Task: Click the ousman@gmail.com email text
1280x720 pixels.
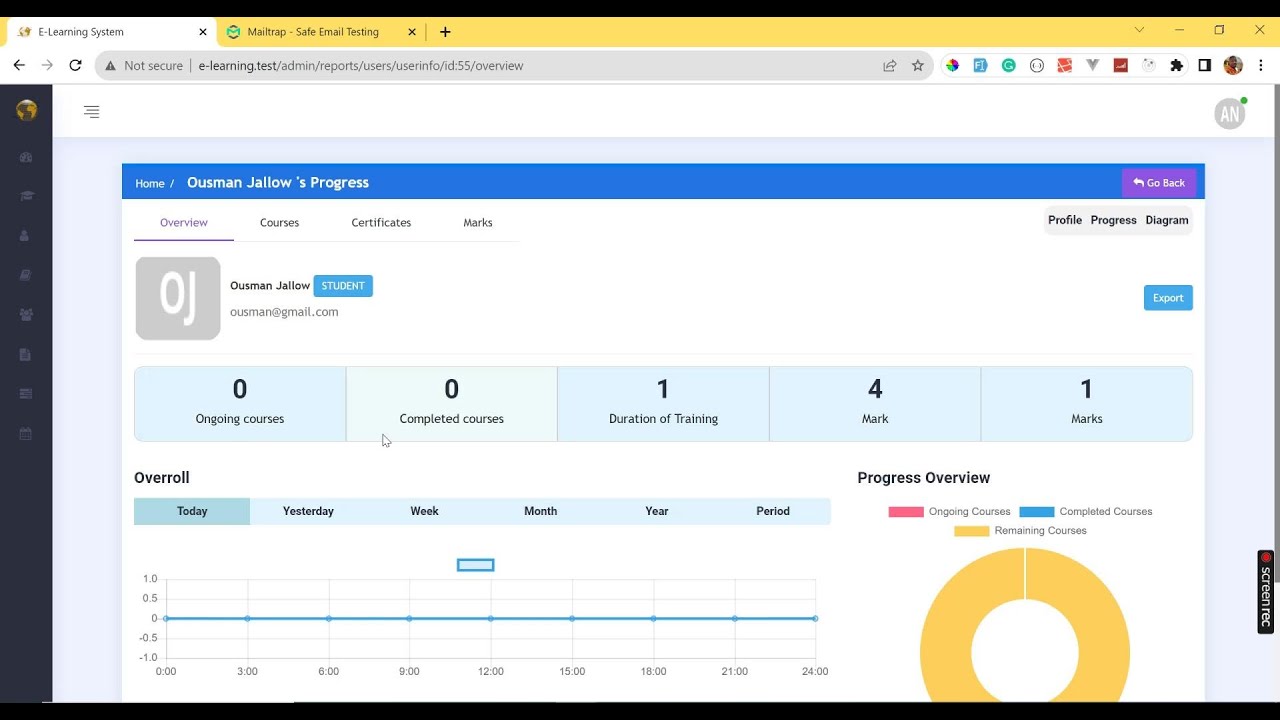Action: [x=284, y=312]
